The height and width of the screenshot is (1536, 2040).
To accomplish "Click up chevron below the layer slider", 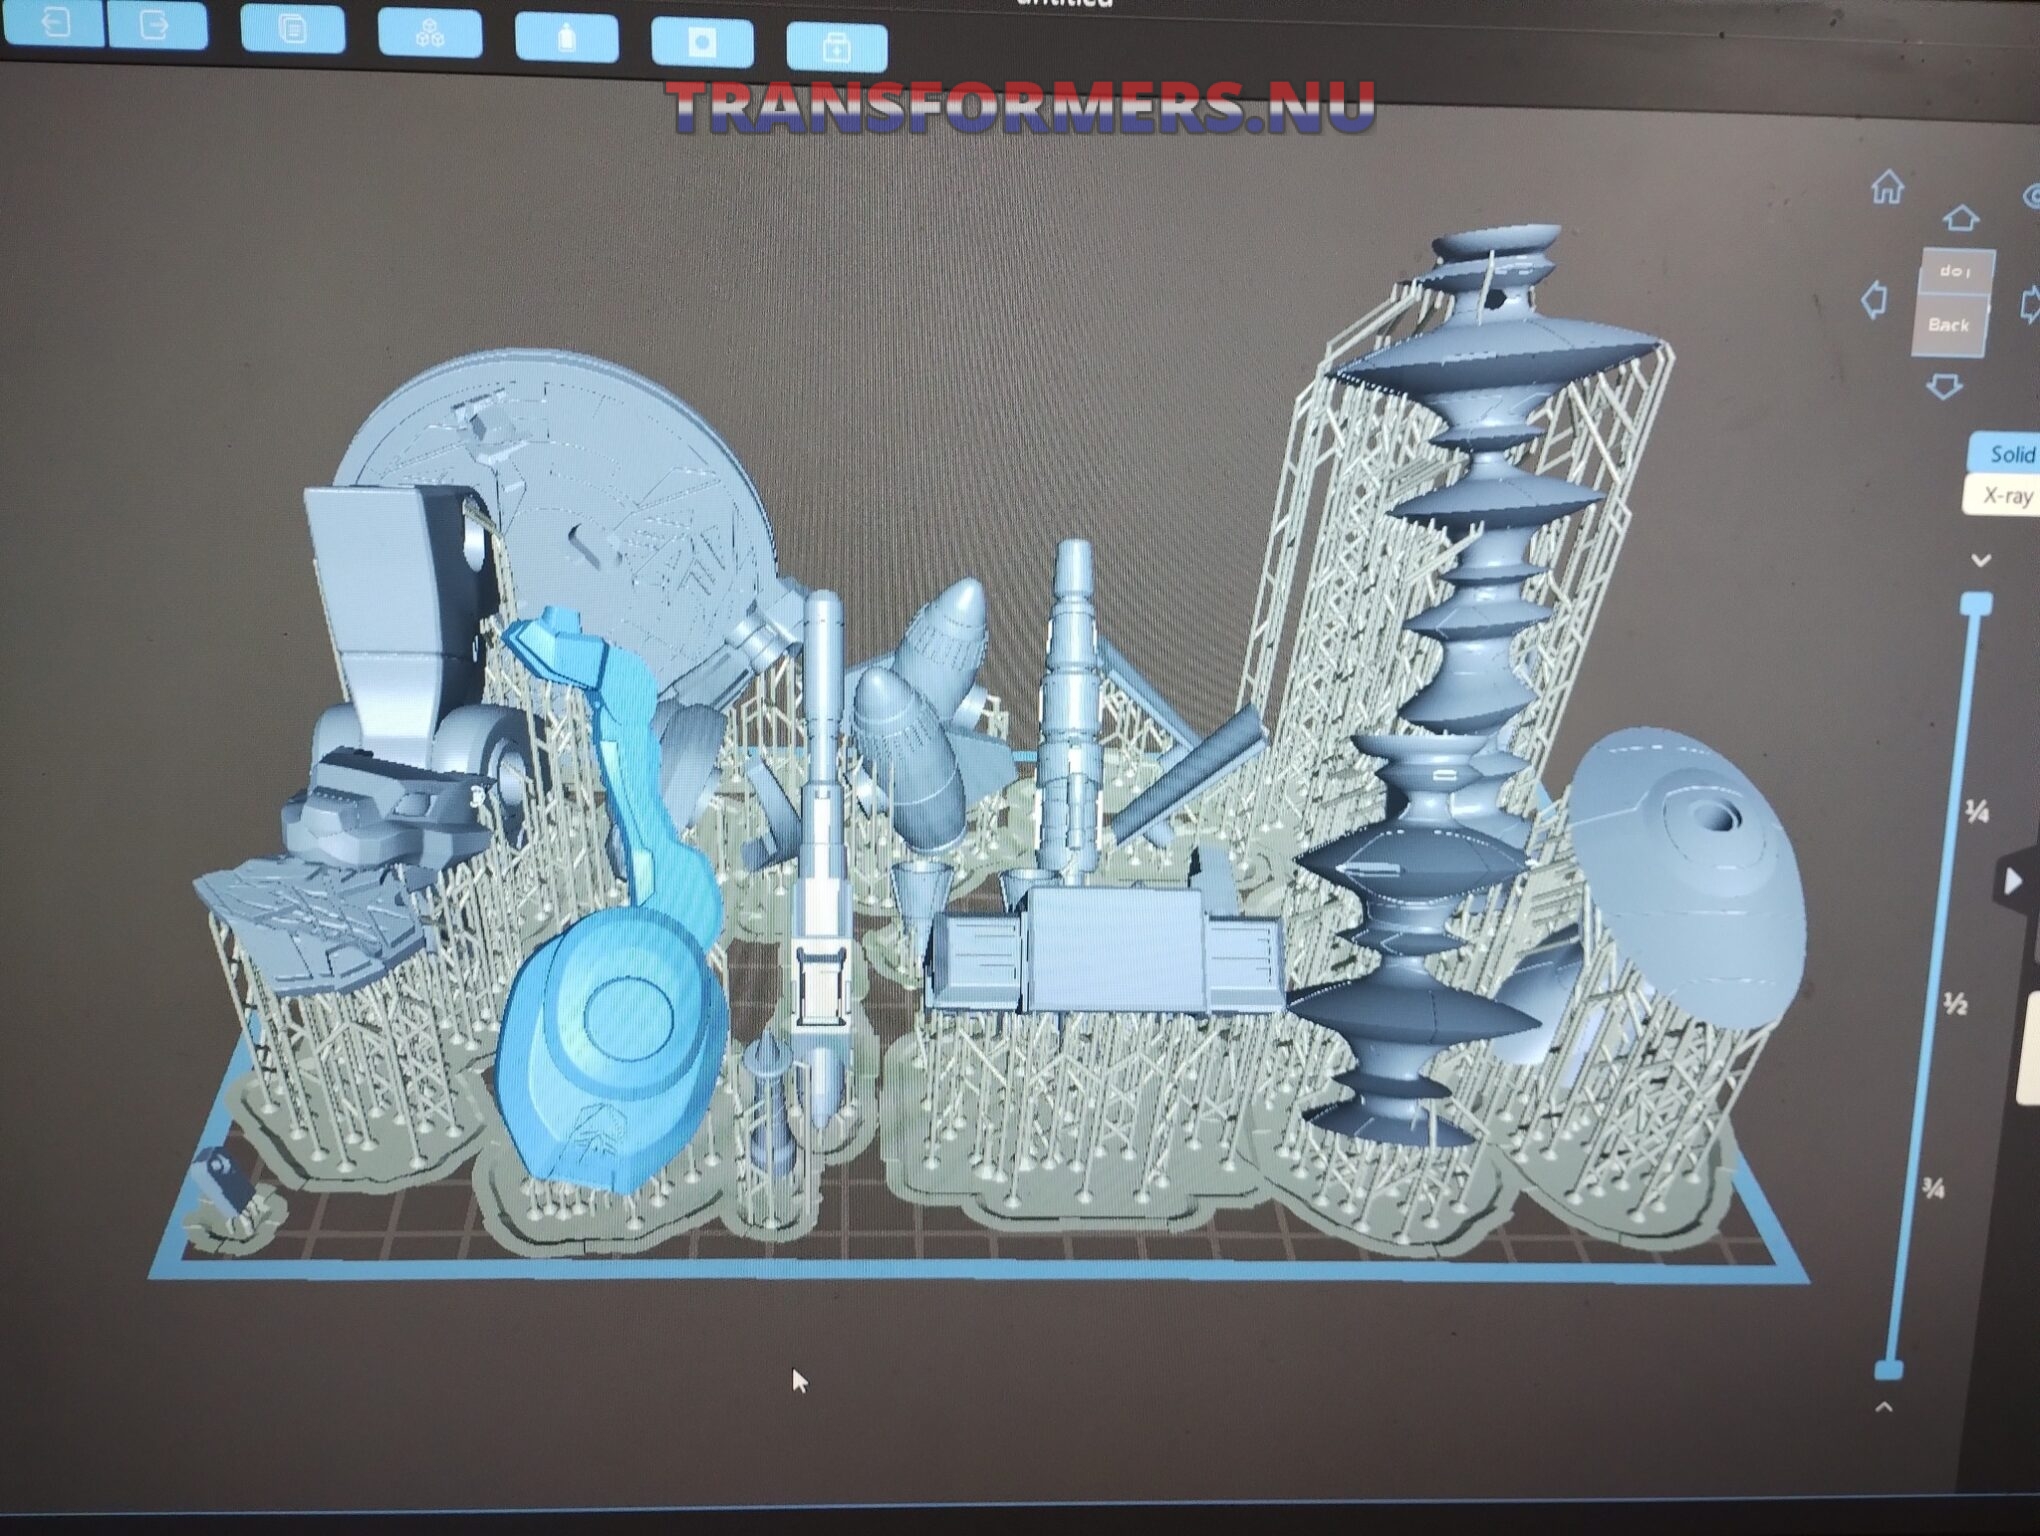I will (x=1884, y=1408).
